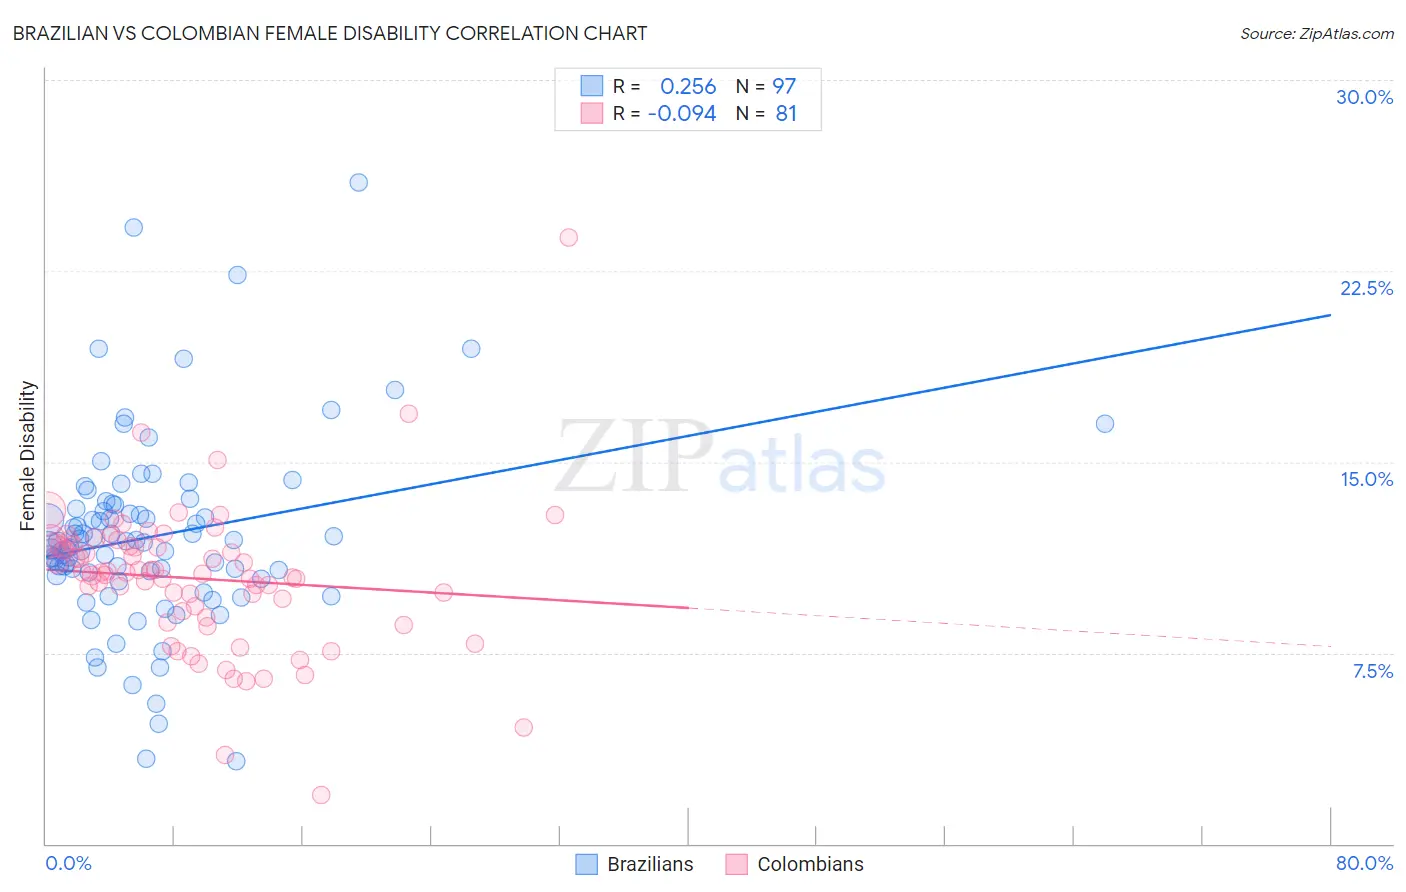1406x892 pixels.
Task: Click the Female Disability axis title
Action: tap(28, 455)
